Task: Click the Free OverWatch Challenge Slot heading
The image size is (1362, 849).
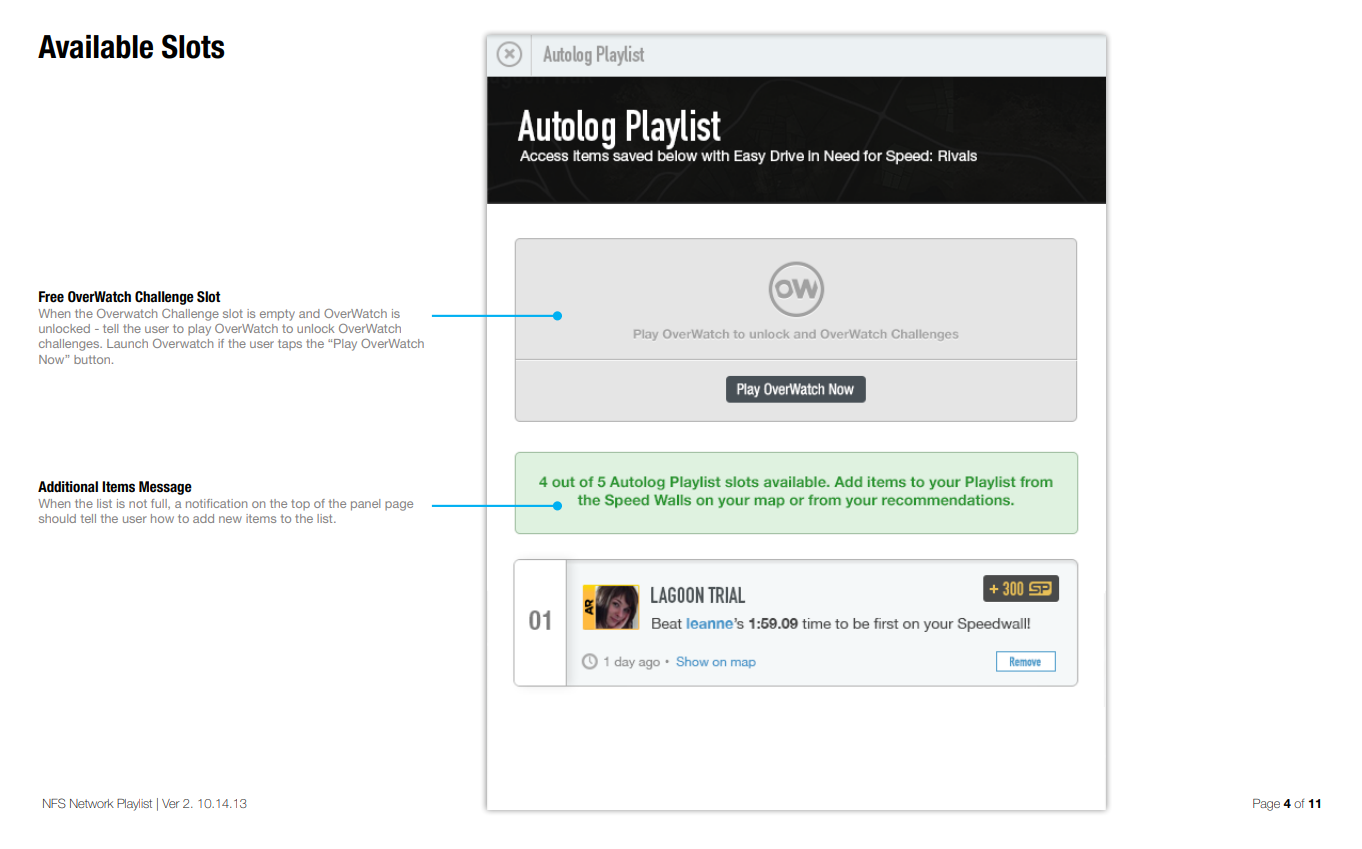Action: (130, 297)
